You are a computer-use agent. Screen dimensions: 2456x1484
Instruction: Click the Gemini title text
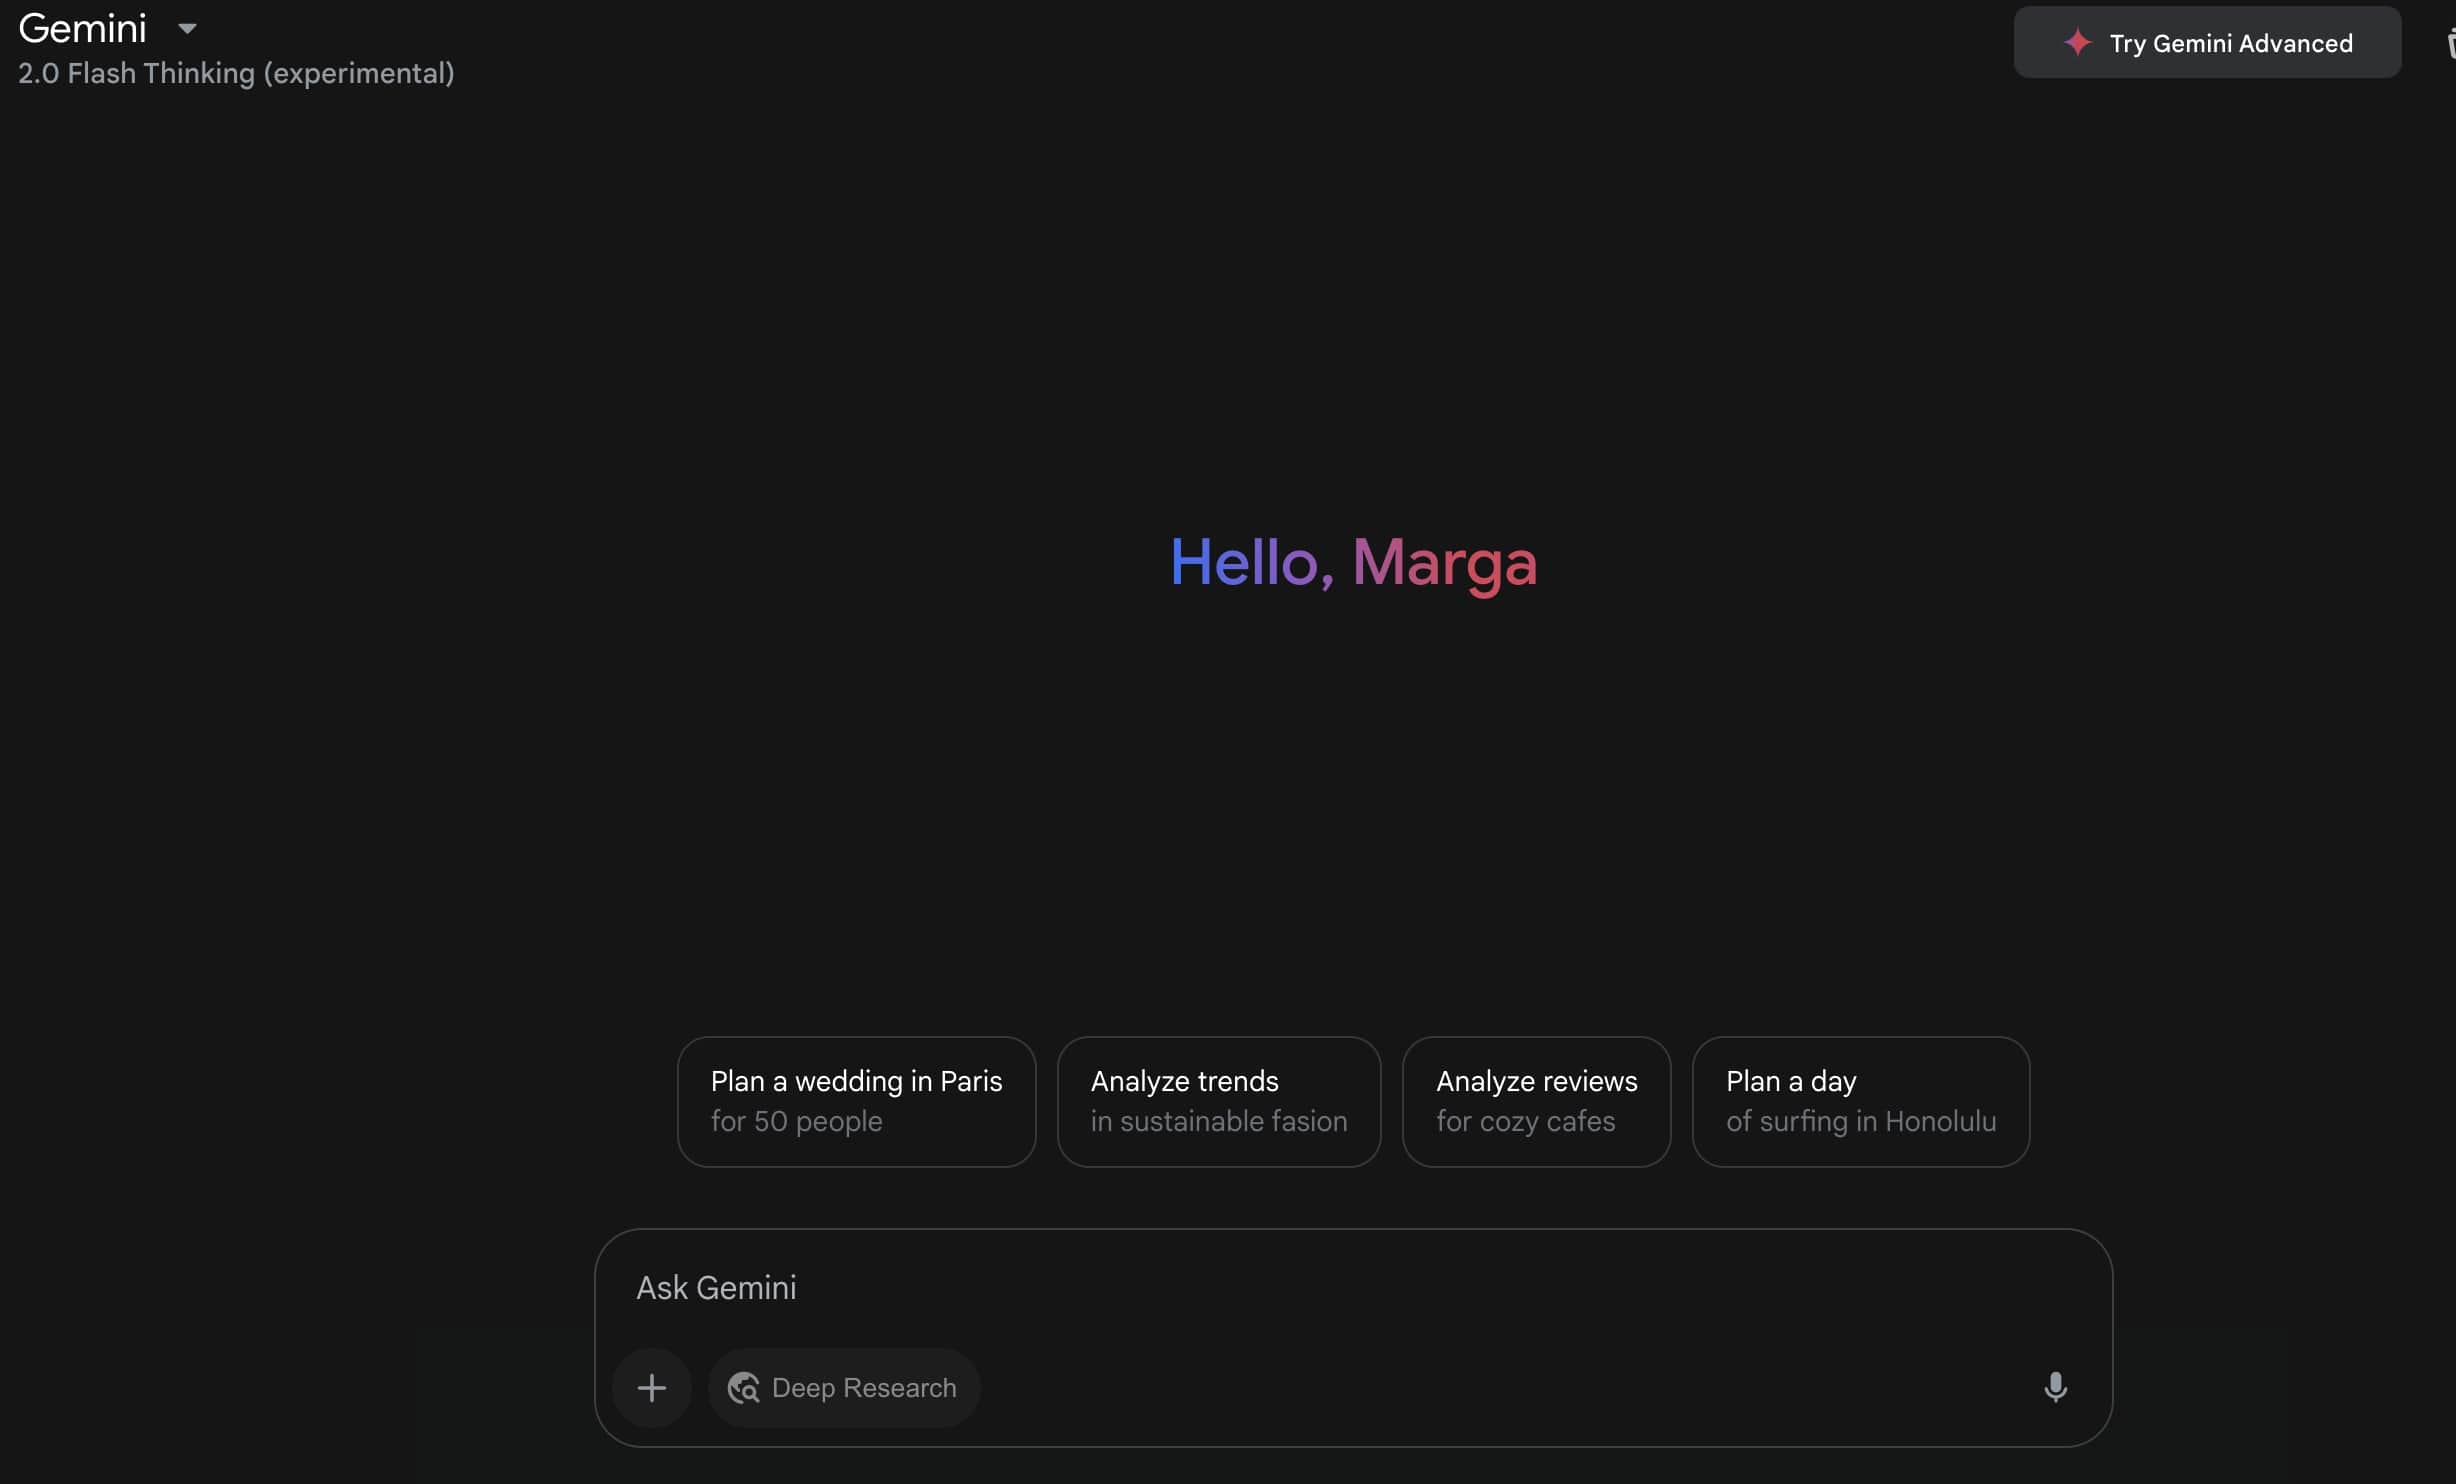82,29
